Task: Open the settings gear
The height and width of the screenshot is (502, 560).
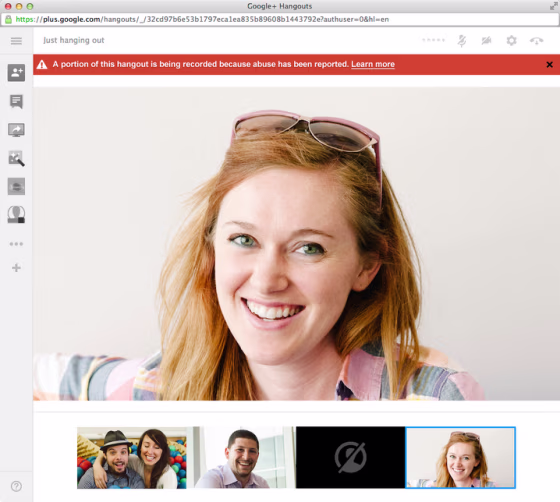Action: pyautogui.click(x=511, y=41)
